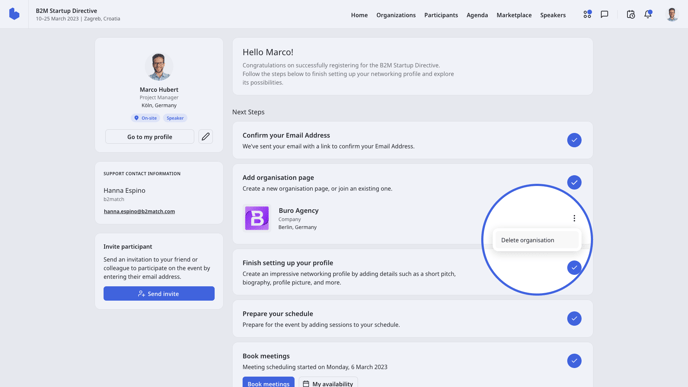
Task: Click the B2M Startup Directive event title
Action: [66, 11]
